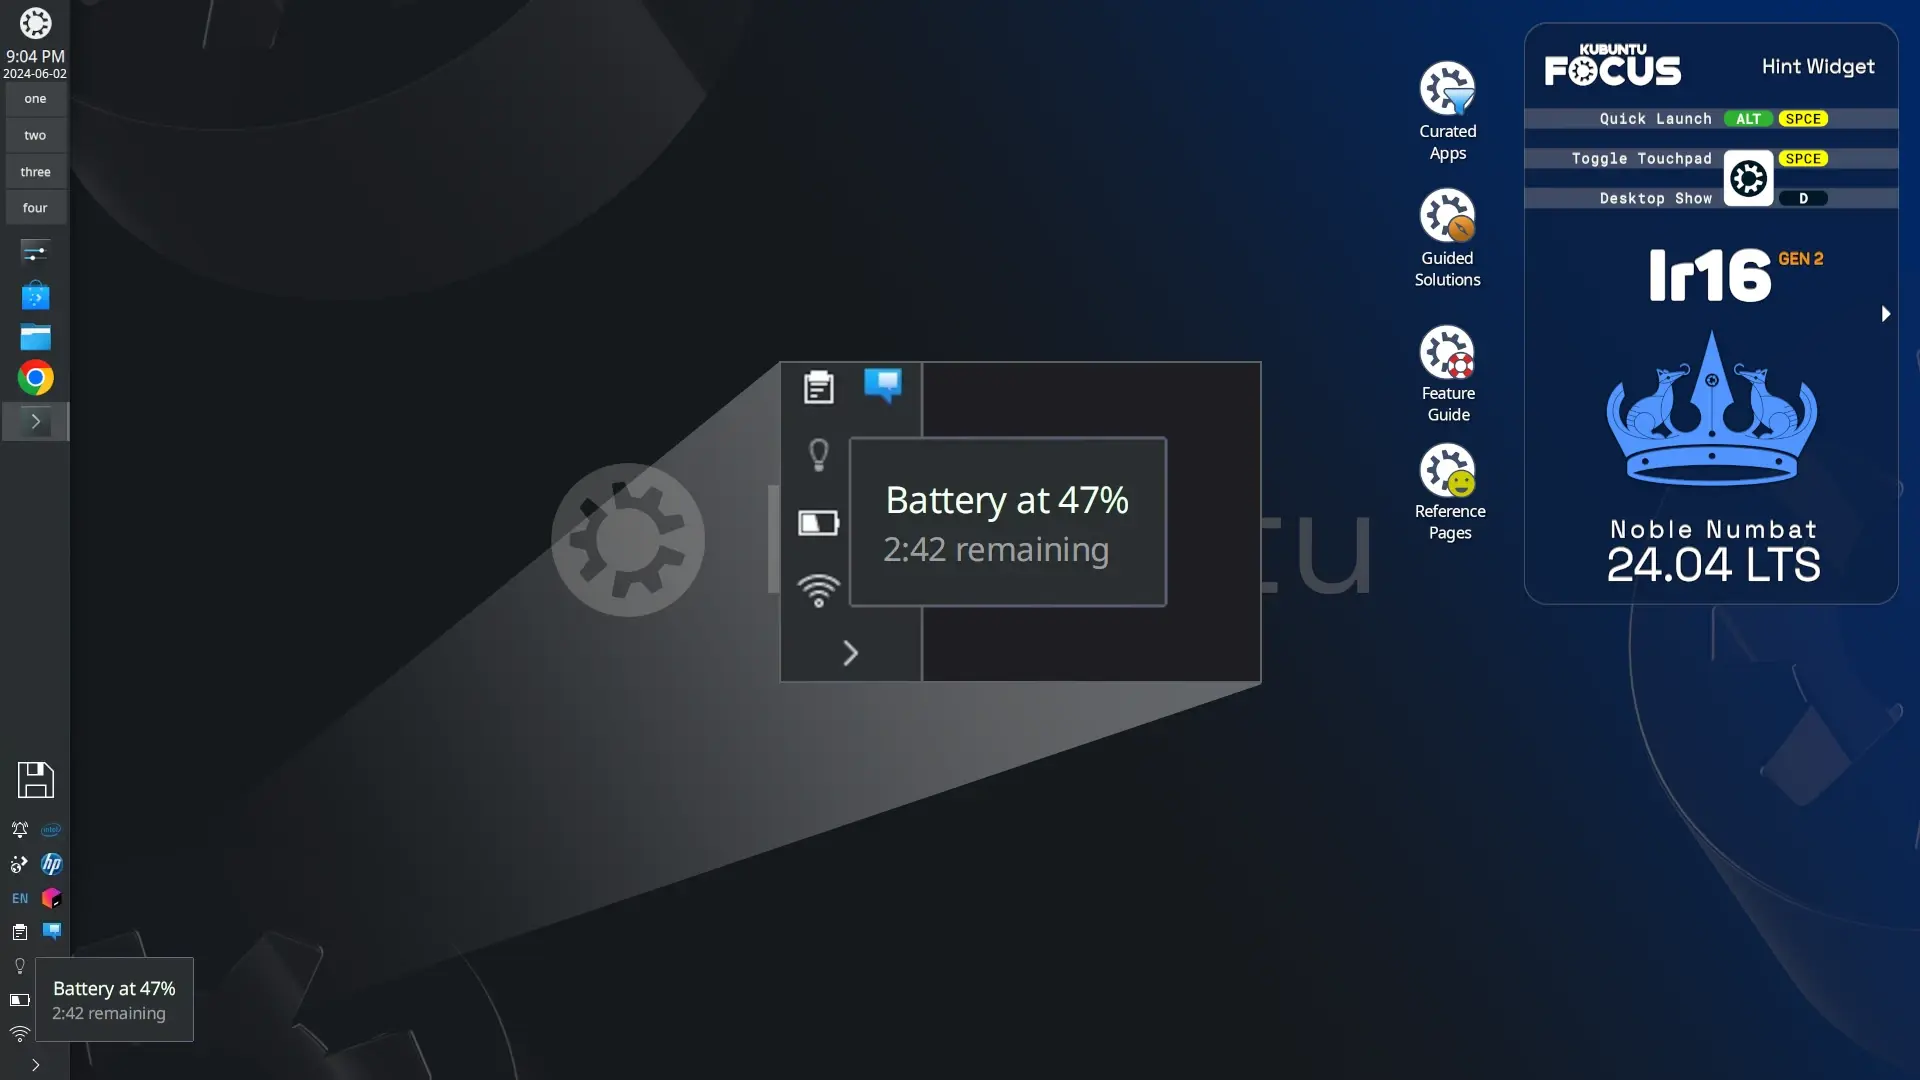Click the green ALT key badge
Screen dimensions: 1920x1080
click(1748, 119)
